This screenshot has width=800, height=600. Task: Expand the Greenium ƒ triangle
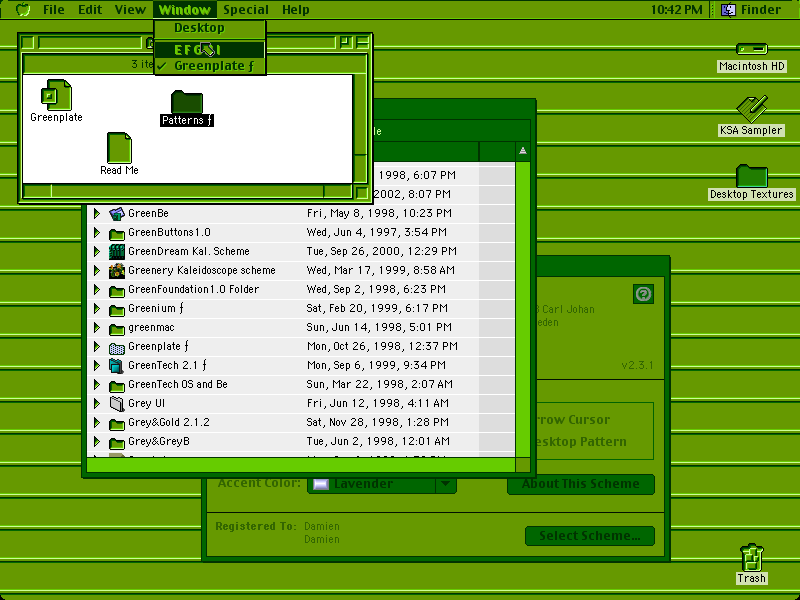click(x=96, y=309)
